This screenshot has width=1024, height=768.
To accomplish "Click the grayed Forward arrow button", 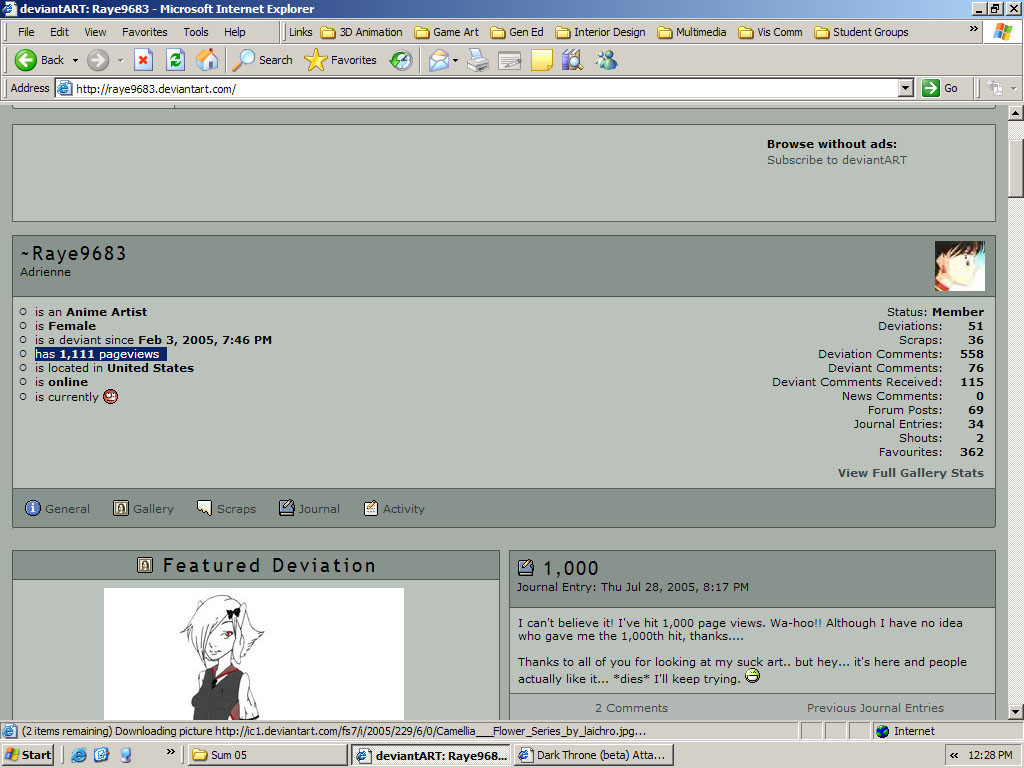I will [x=98, y=60].
